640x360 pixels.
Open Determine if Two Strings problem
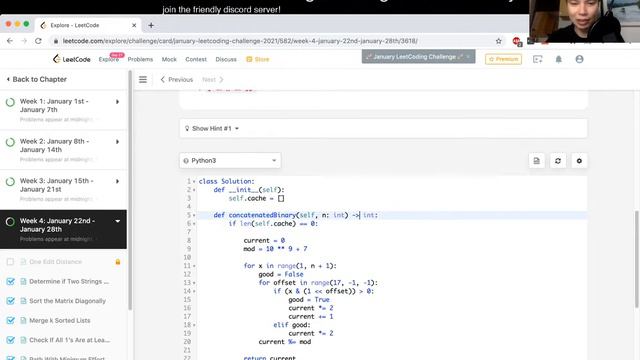coord(69,281)
